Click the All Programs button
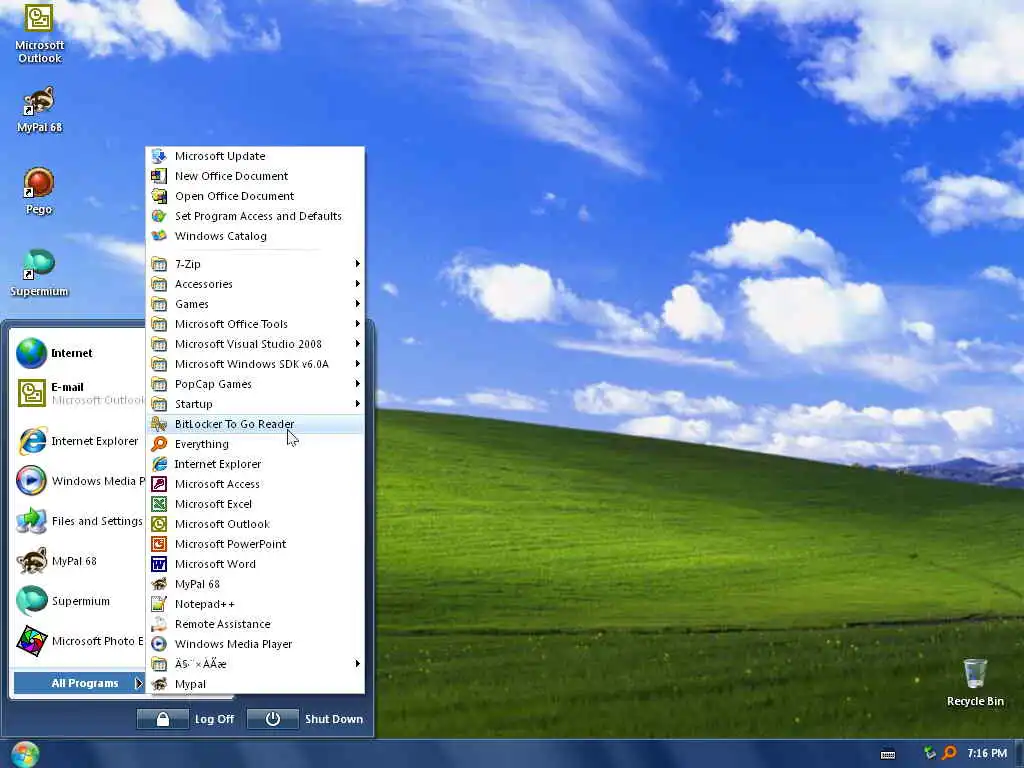This screenshot has width=1024, height=768. pyautogui.click(x=79, y=683)
